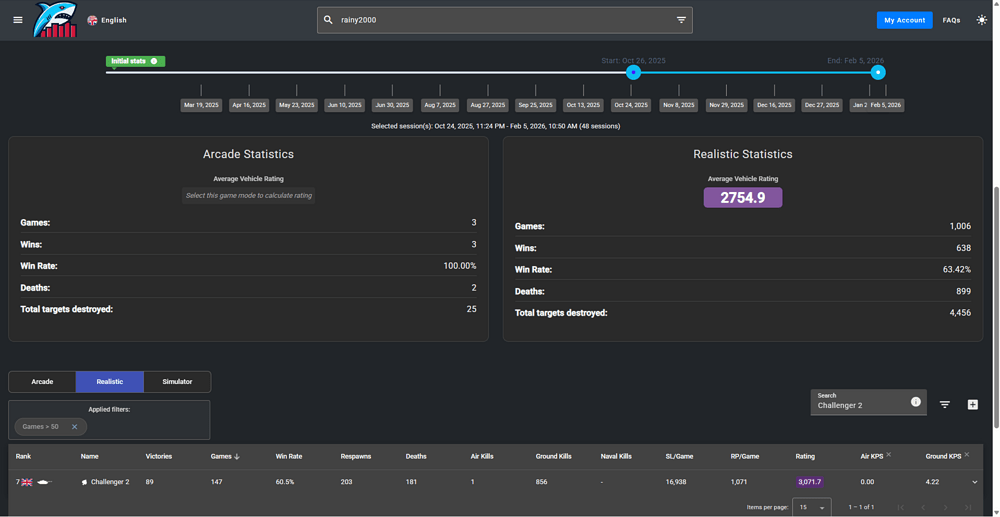Click the My Account button
The image size is (1000, 517).
point(904,20)
